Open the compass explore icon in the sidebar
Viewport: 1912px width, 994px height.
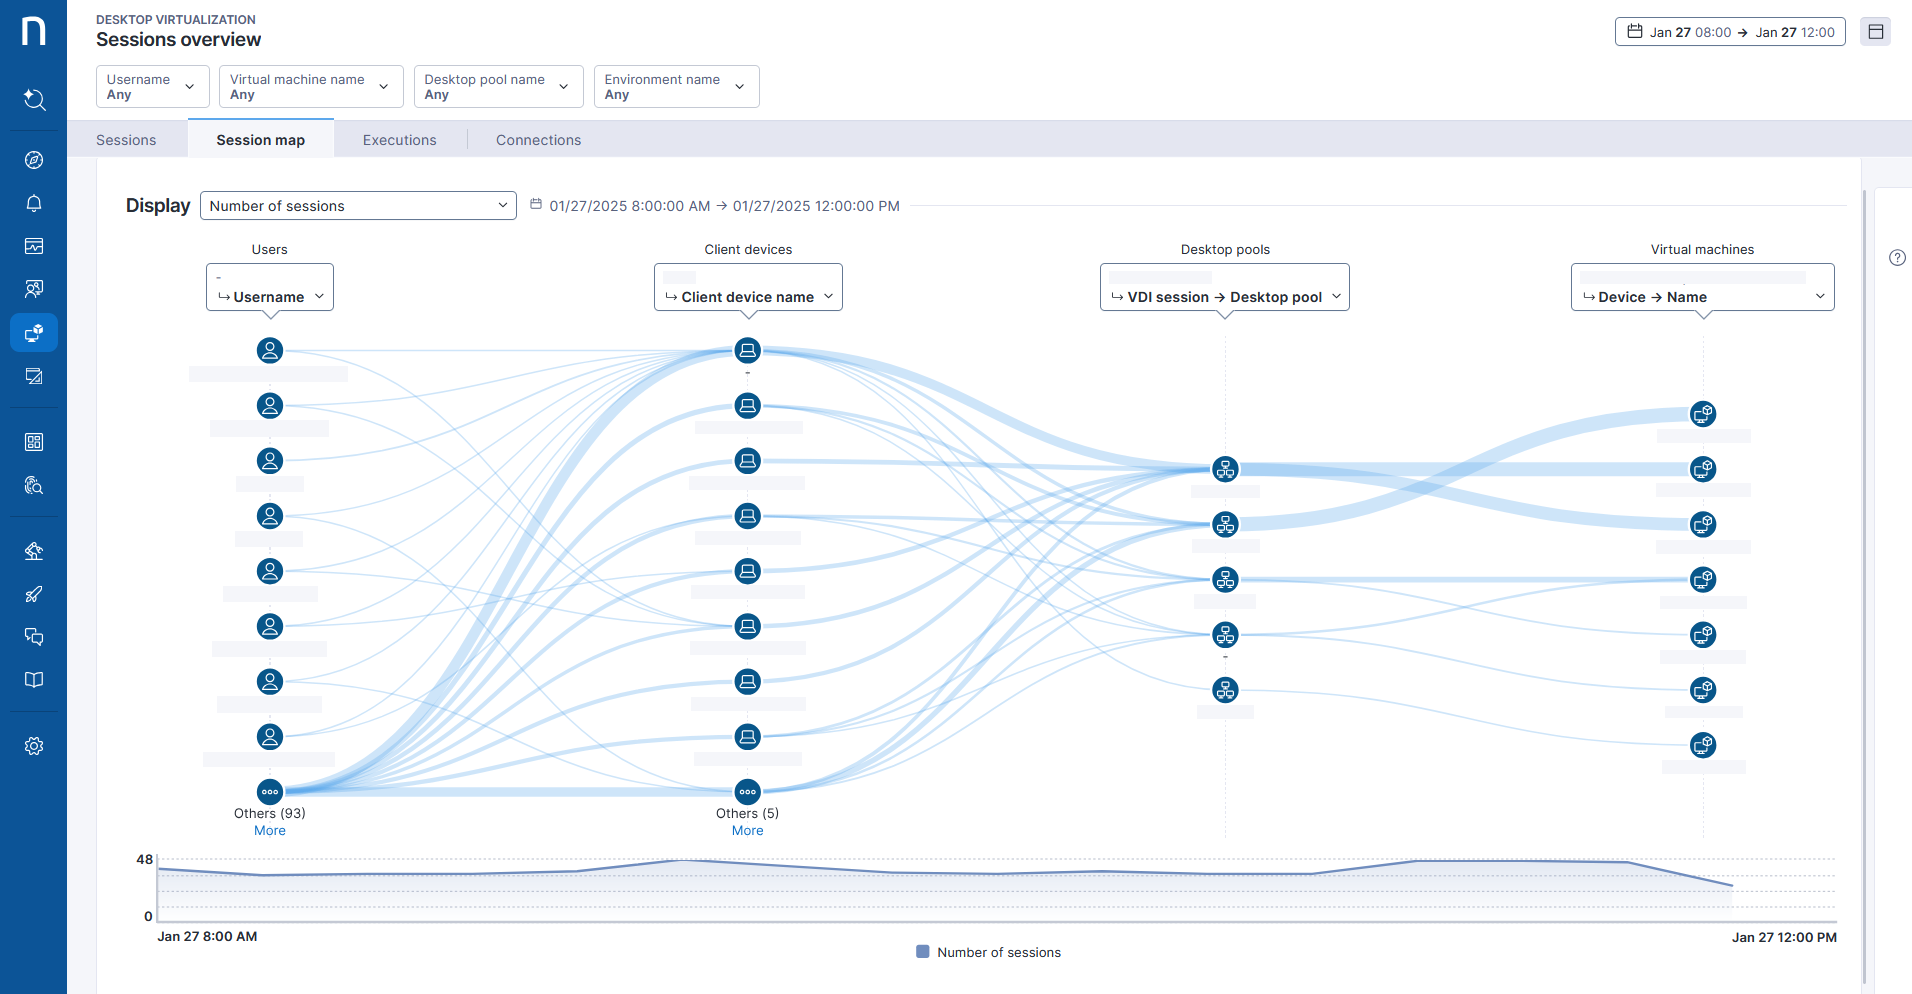click(34, 160)
